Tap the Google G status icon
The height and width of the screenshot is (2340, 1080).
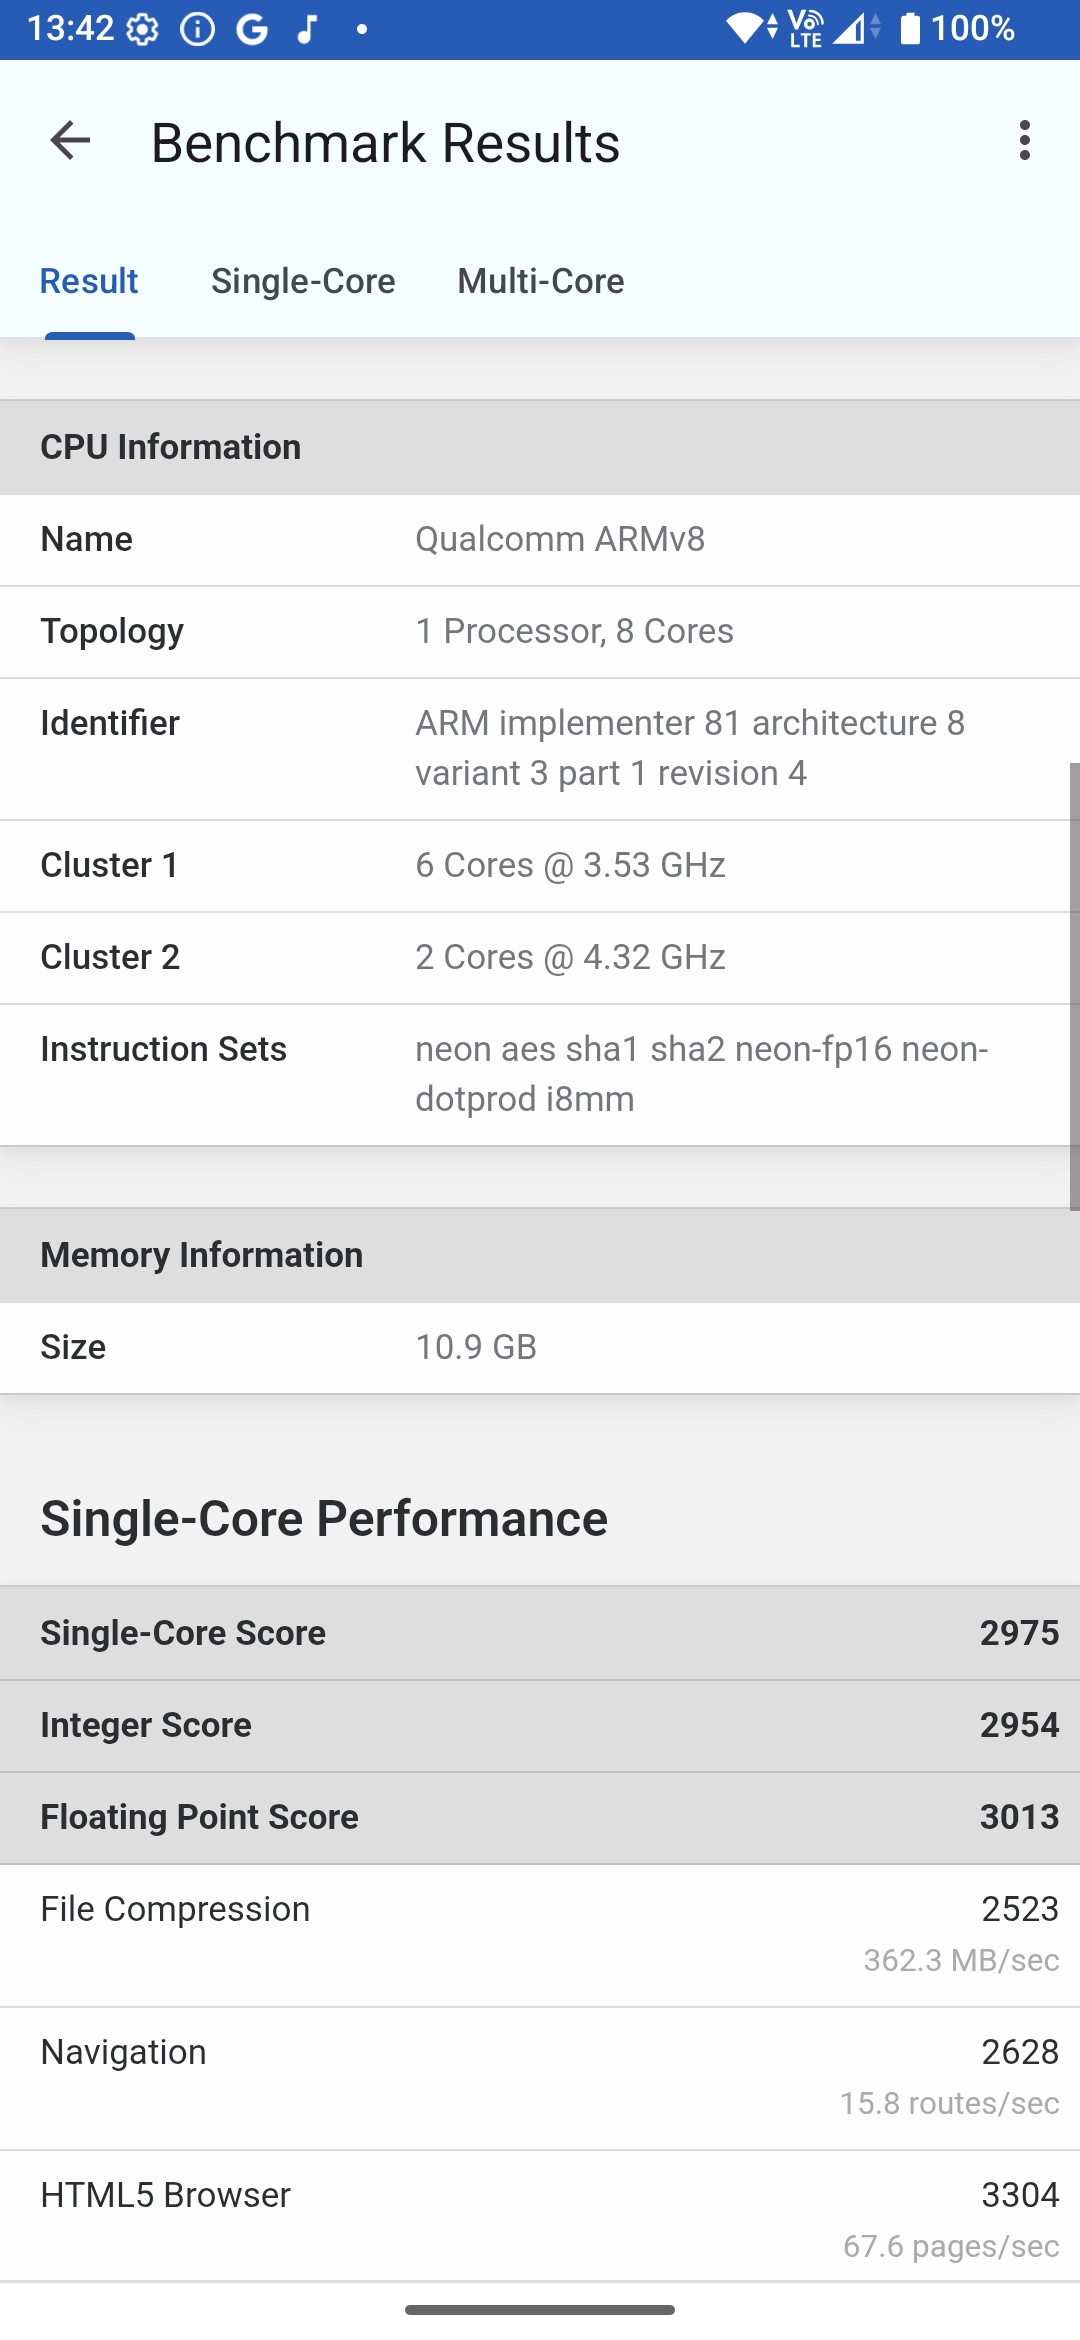tap(252, 30)
